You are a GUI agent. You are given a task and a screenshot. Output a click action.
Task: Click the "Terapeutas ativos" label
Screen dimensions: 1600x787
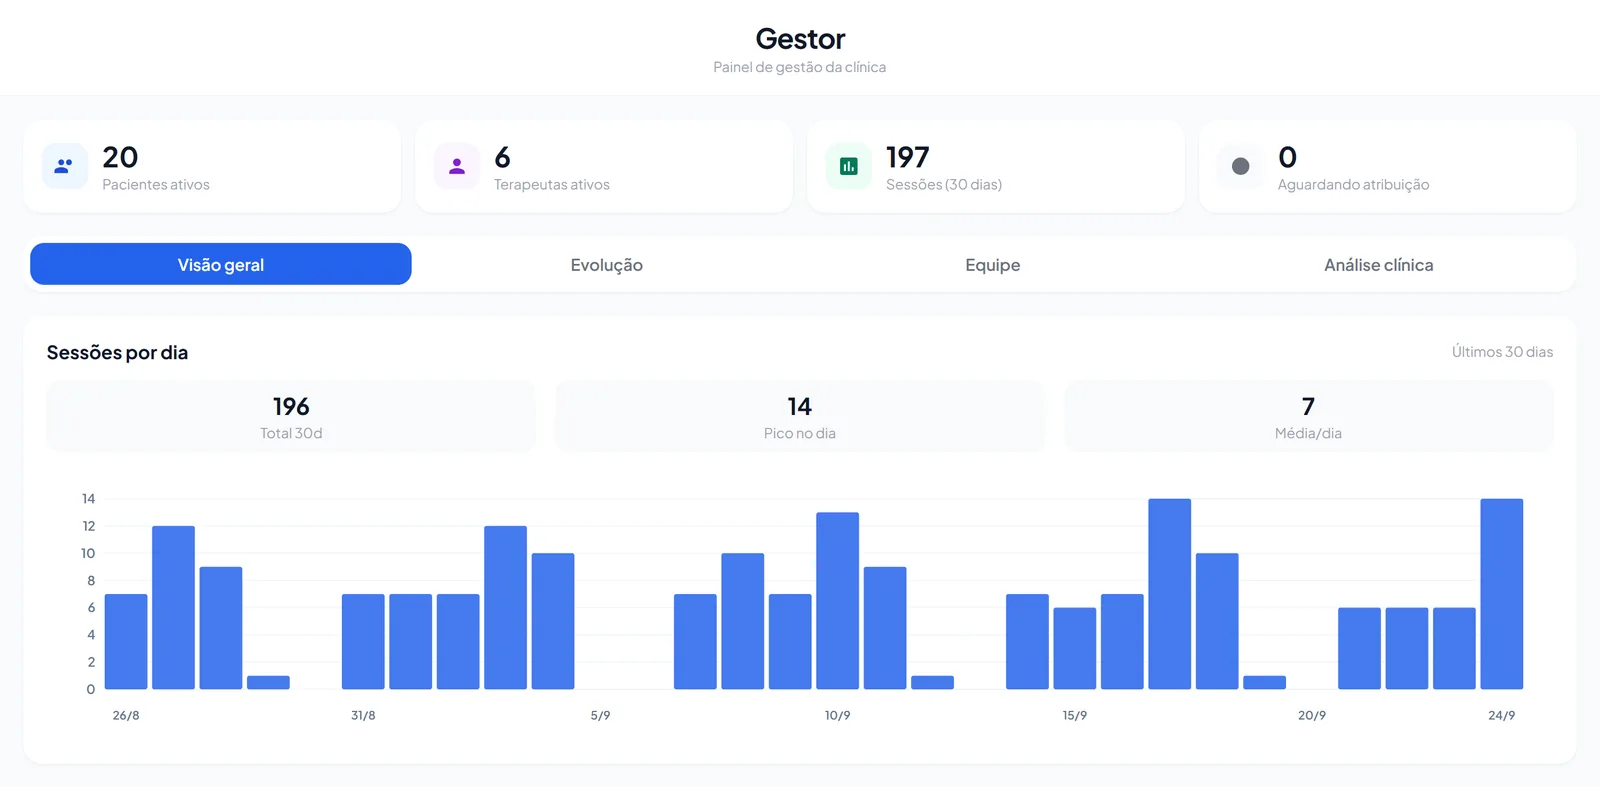552,185
